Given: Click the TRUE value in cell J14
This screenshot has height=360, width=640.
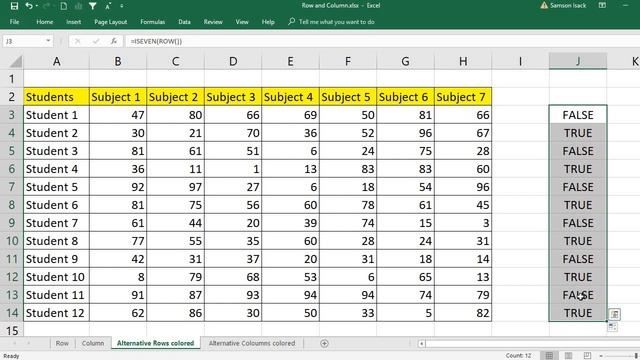Looking at the screenshot, I should pyautogui.click(x=578, y=313).
